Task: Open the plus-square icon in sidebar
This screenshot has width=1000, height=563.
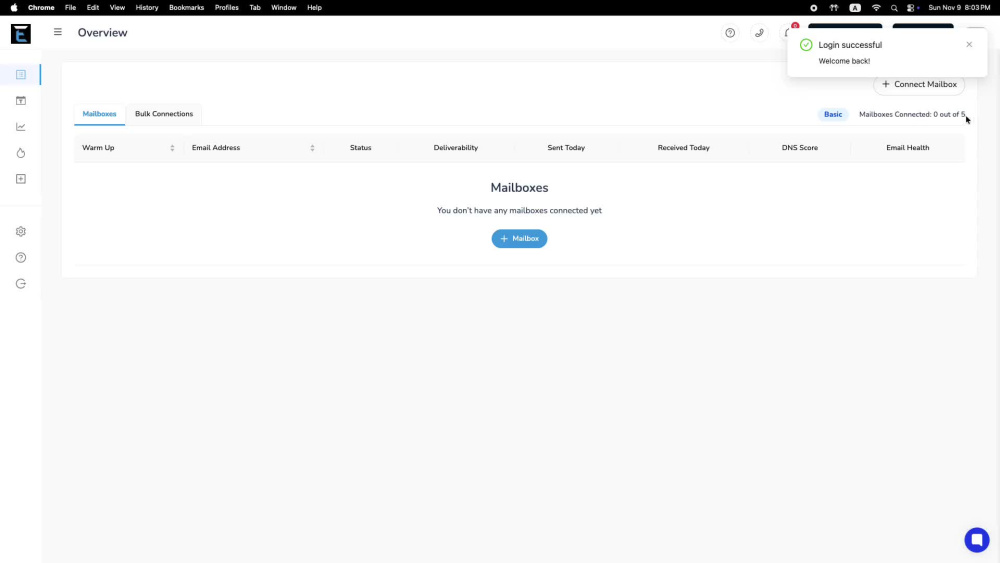Action: (x=20, y=179)
